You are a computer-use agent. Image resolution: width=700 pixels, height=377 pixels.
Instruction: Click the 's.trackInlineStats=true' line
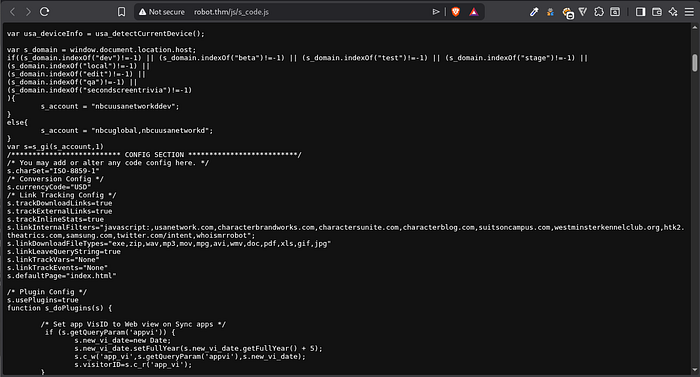(55, 219)
